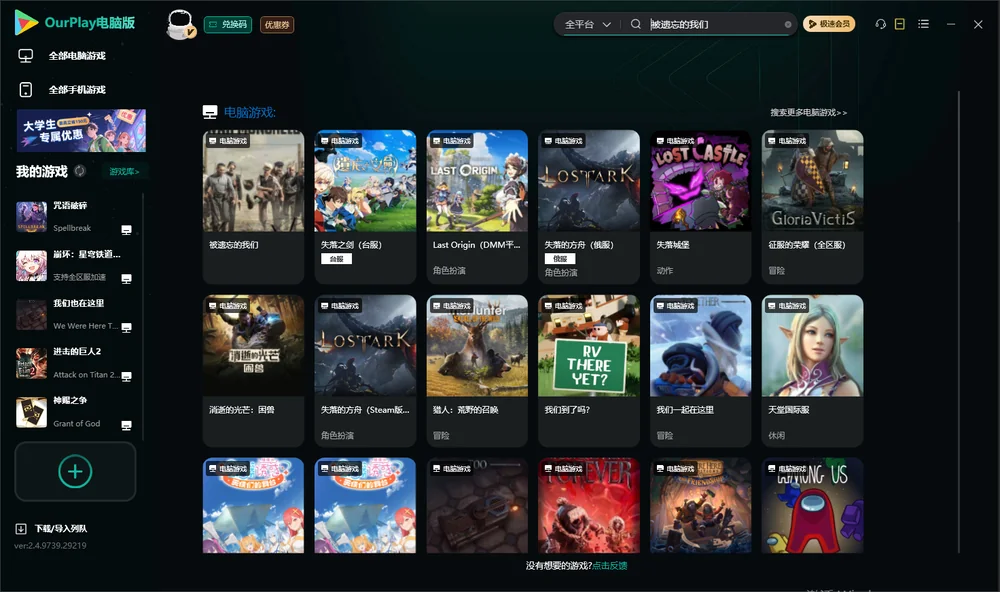Click the search magnifier icon
Screen dimensions: 1000x592
635,24
